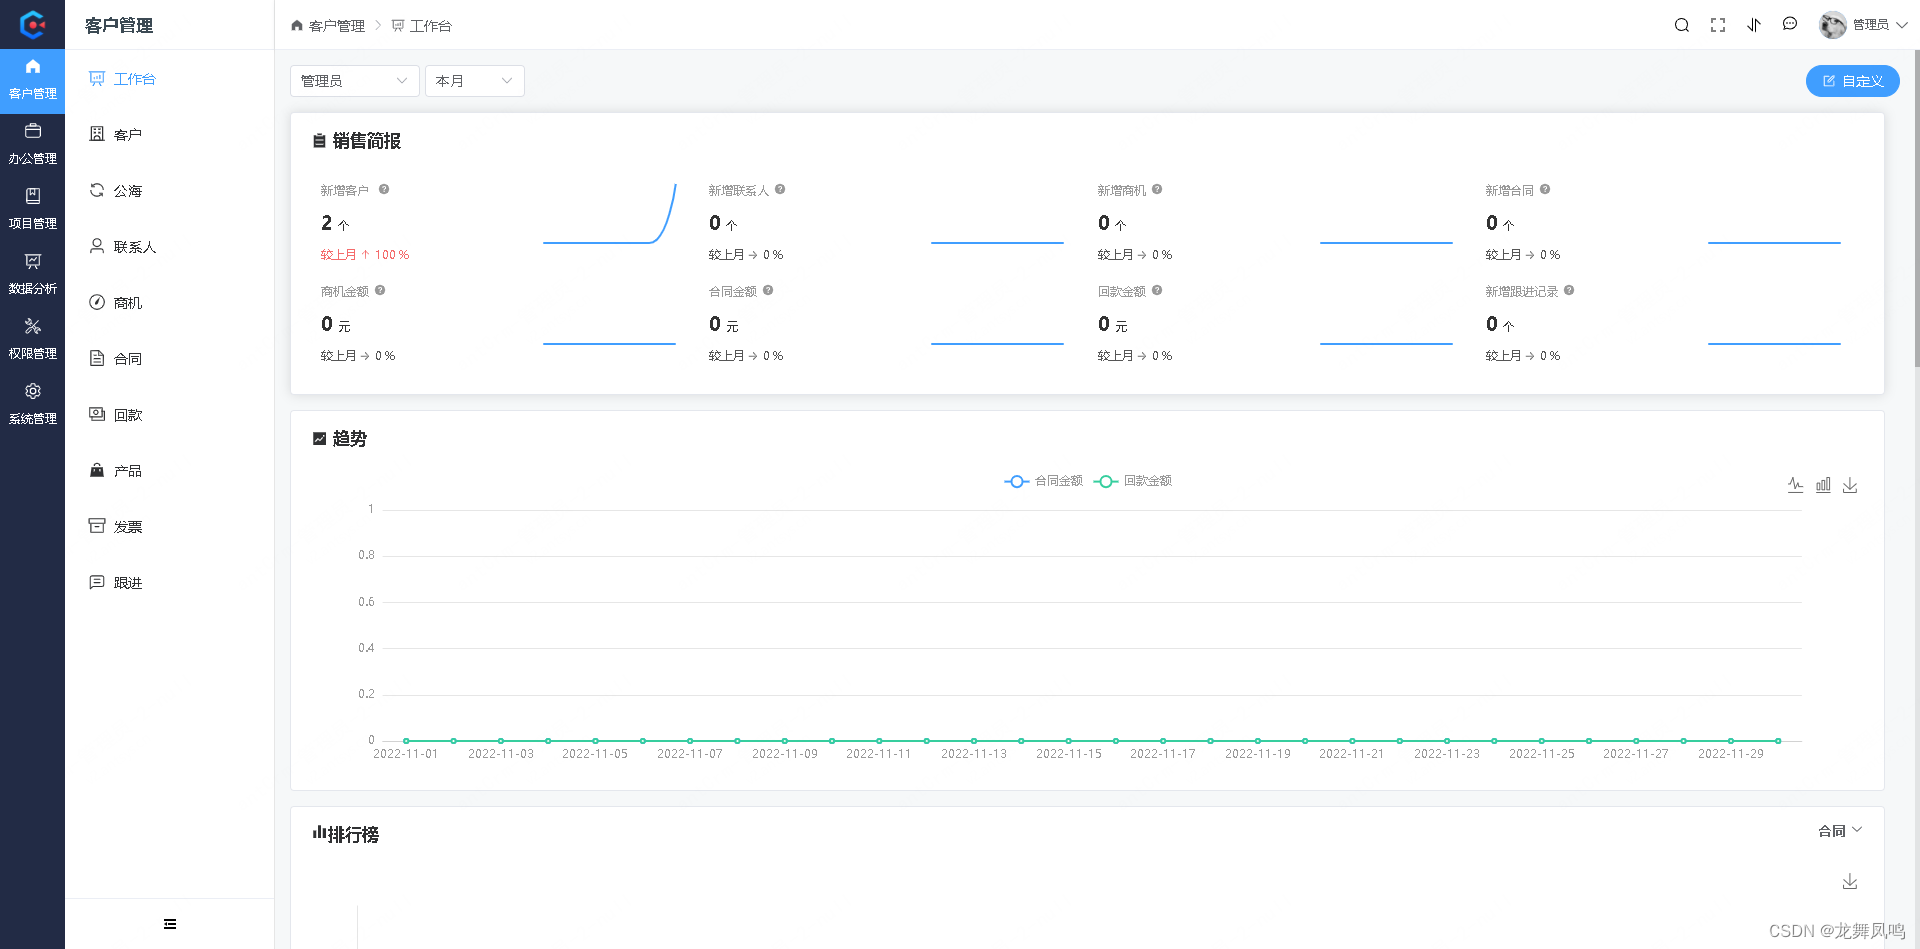The height and width of the screenshot is (949, 1920).
Task: Click the search icon in top bar
Action: pos(1682,25)
